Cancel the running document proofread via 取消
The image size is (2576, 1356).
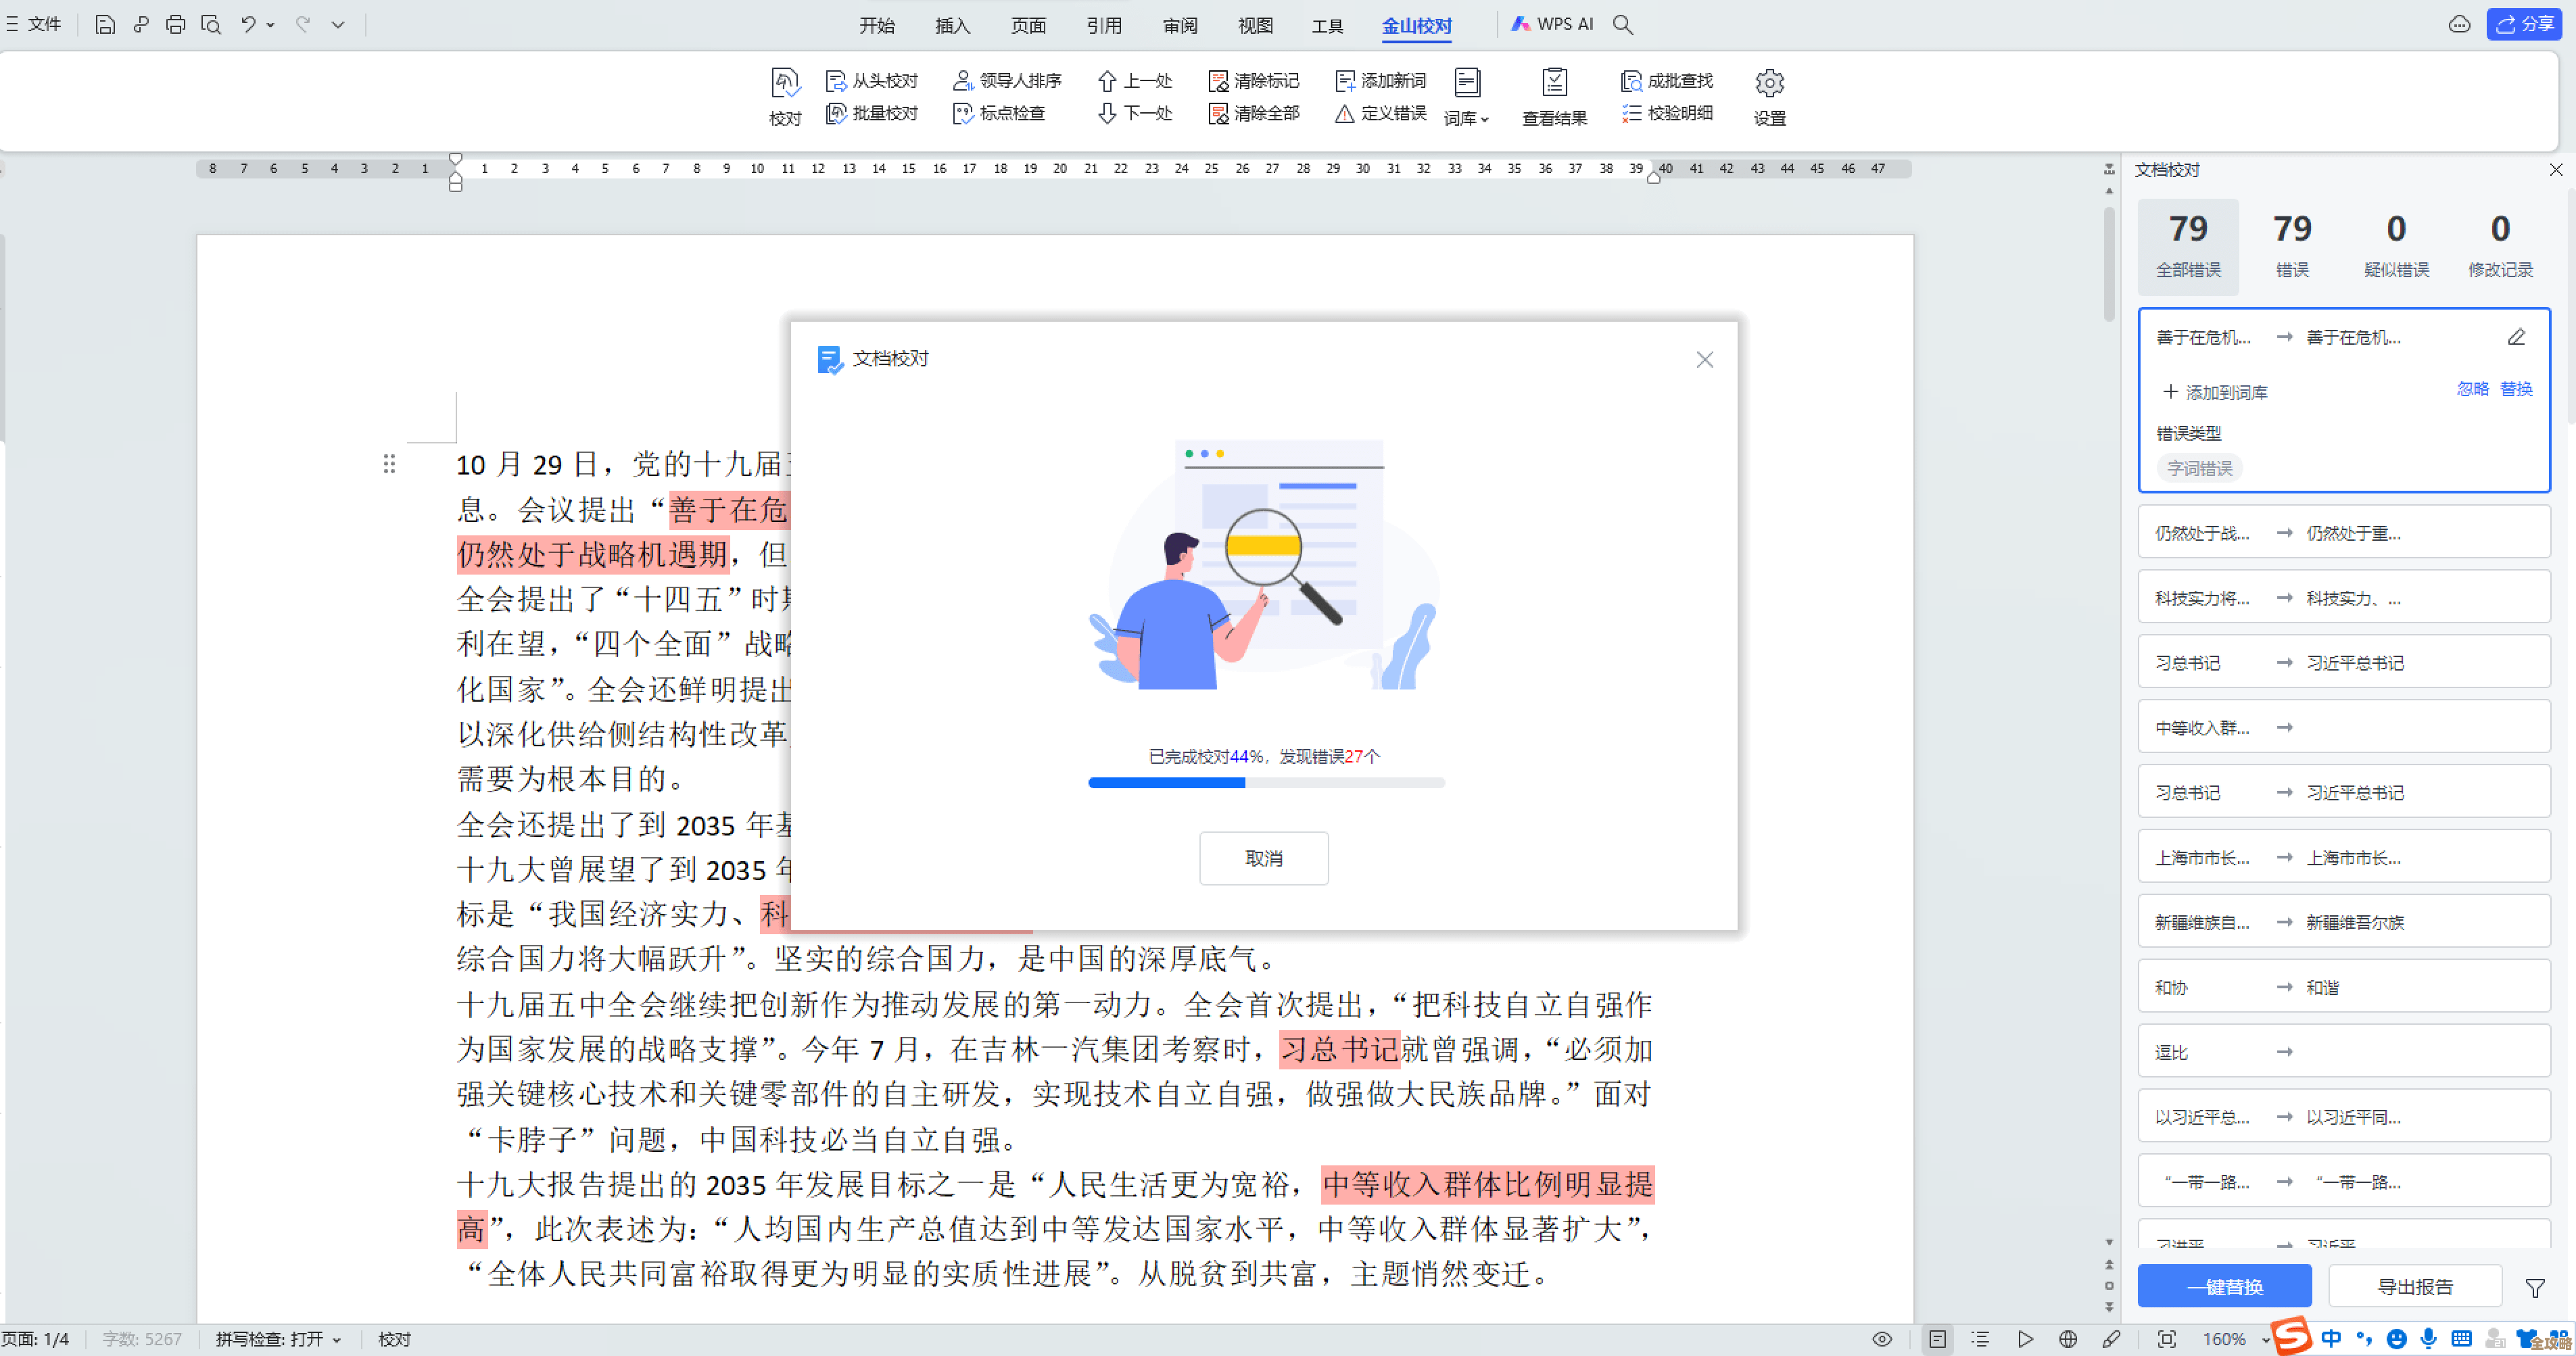pos(1263,858)
